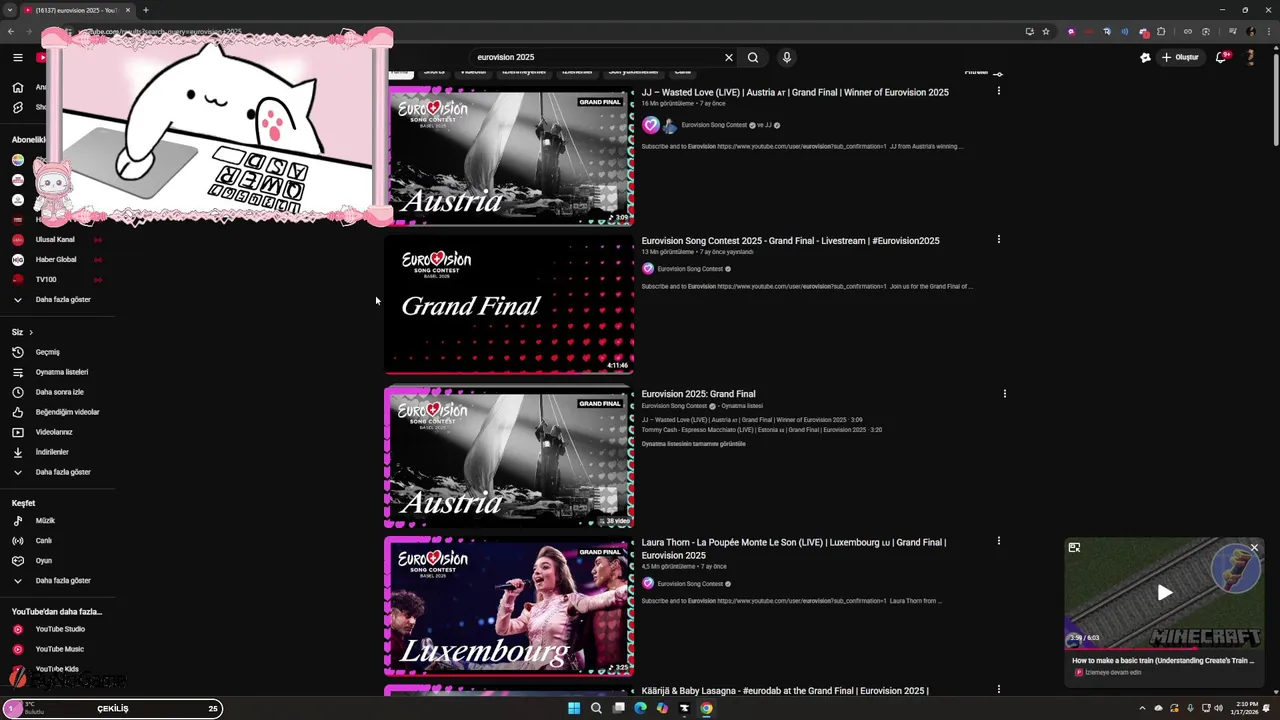Expand Daha fazla göster under Siz
Image resolution: width=1280 pixels, height=720 pixels.
58,472
